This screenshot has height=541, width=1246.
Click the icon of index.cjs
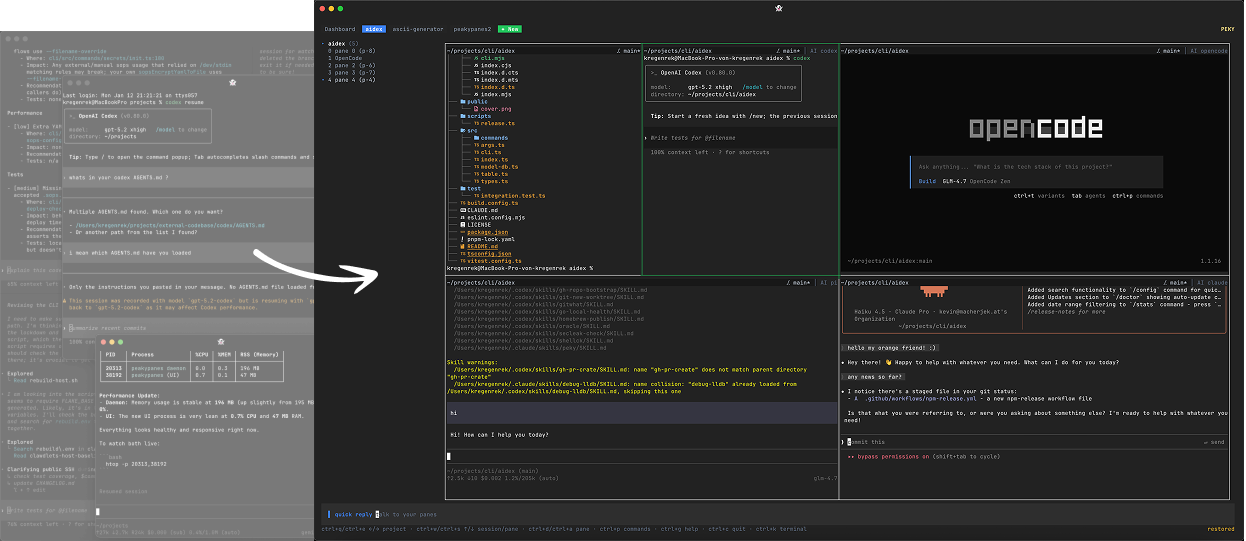pyautogui.click(x=476, y=65)
